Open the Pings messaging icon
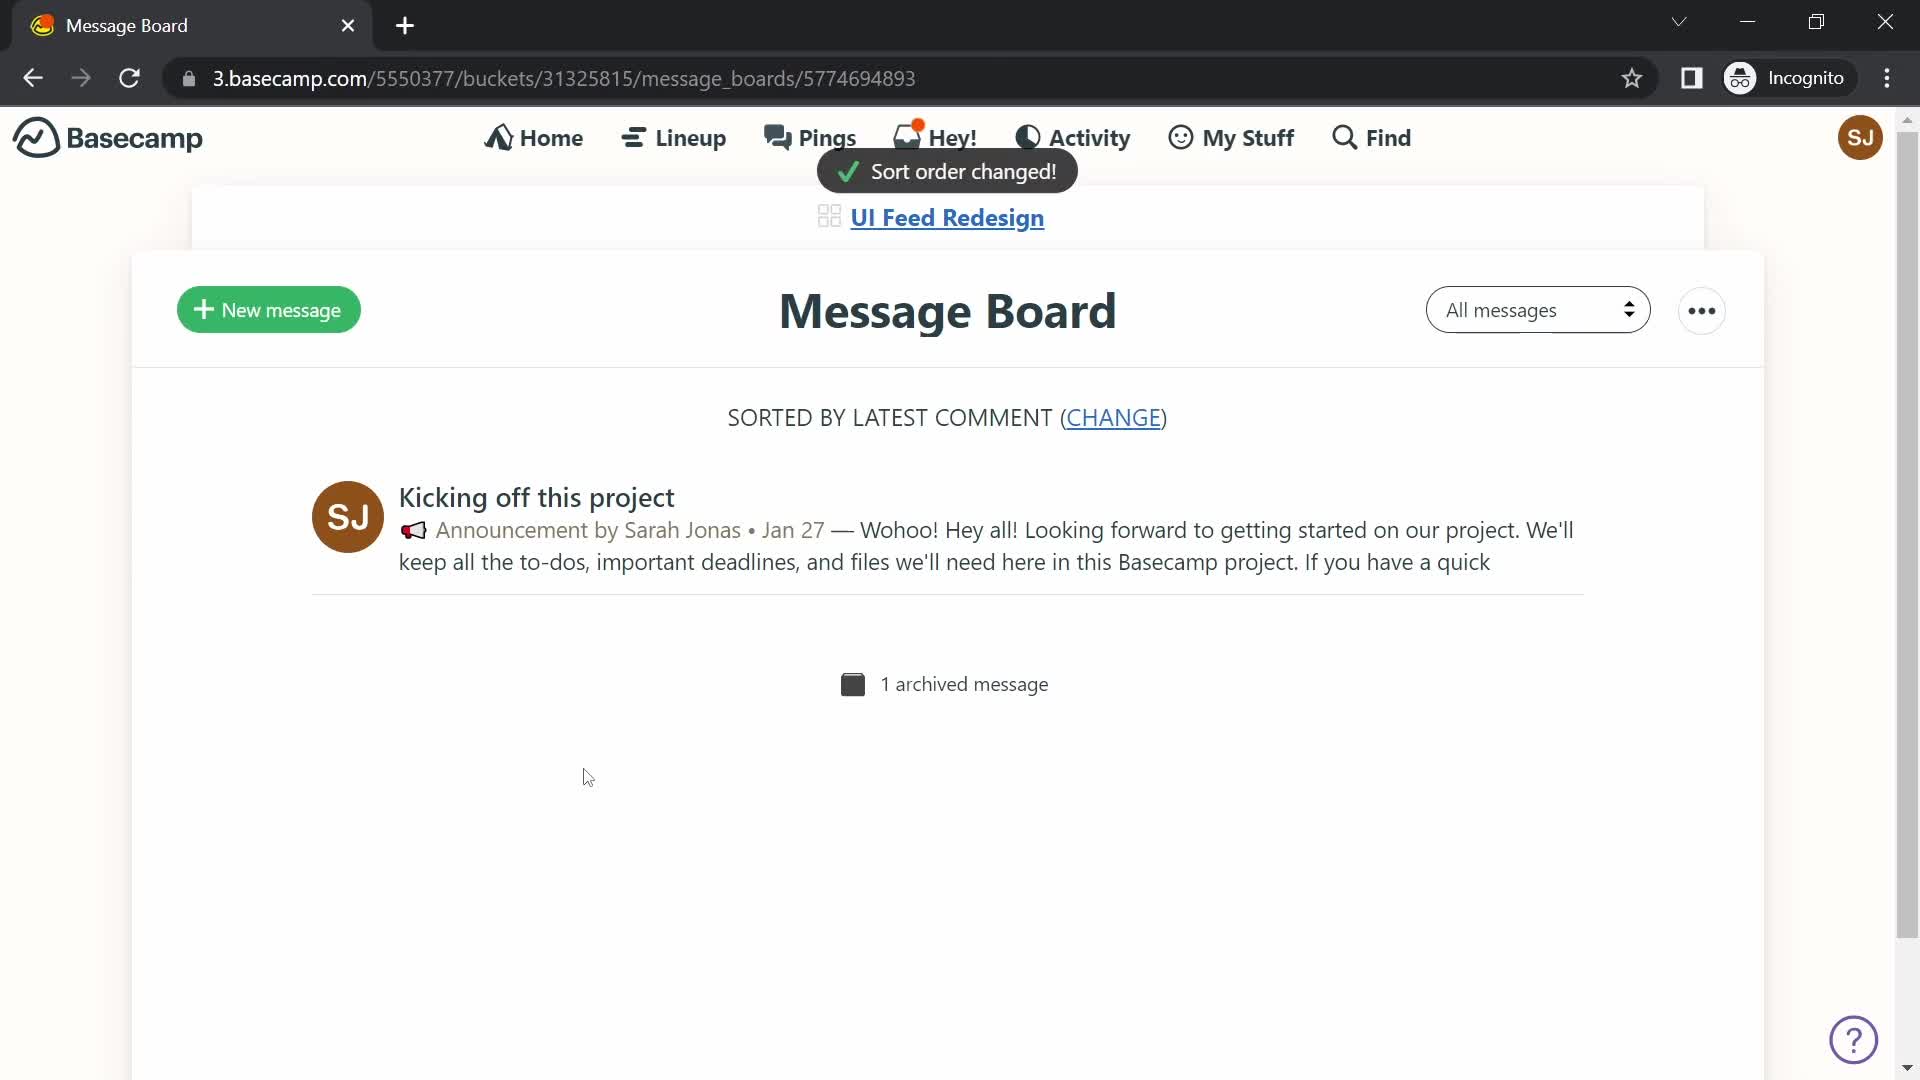The image size is (1920, 1080). 810,137
